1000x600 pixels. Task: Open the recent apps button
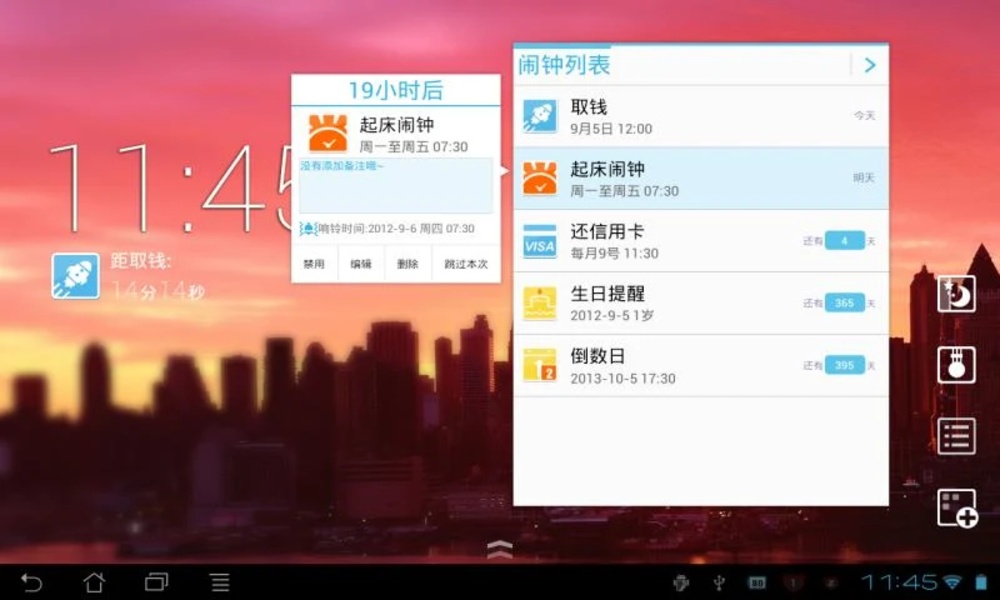pos(156,582)
